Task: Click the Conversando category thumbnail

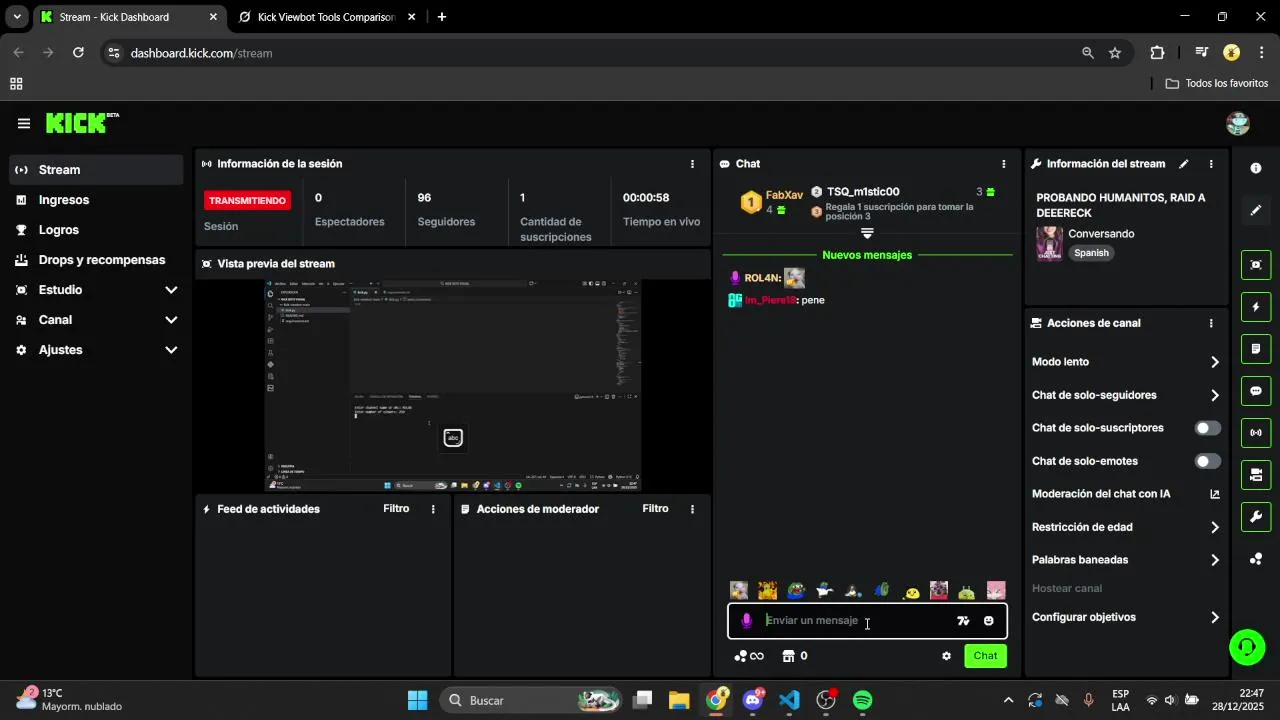Action: (1049, 243)
